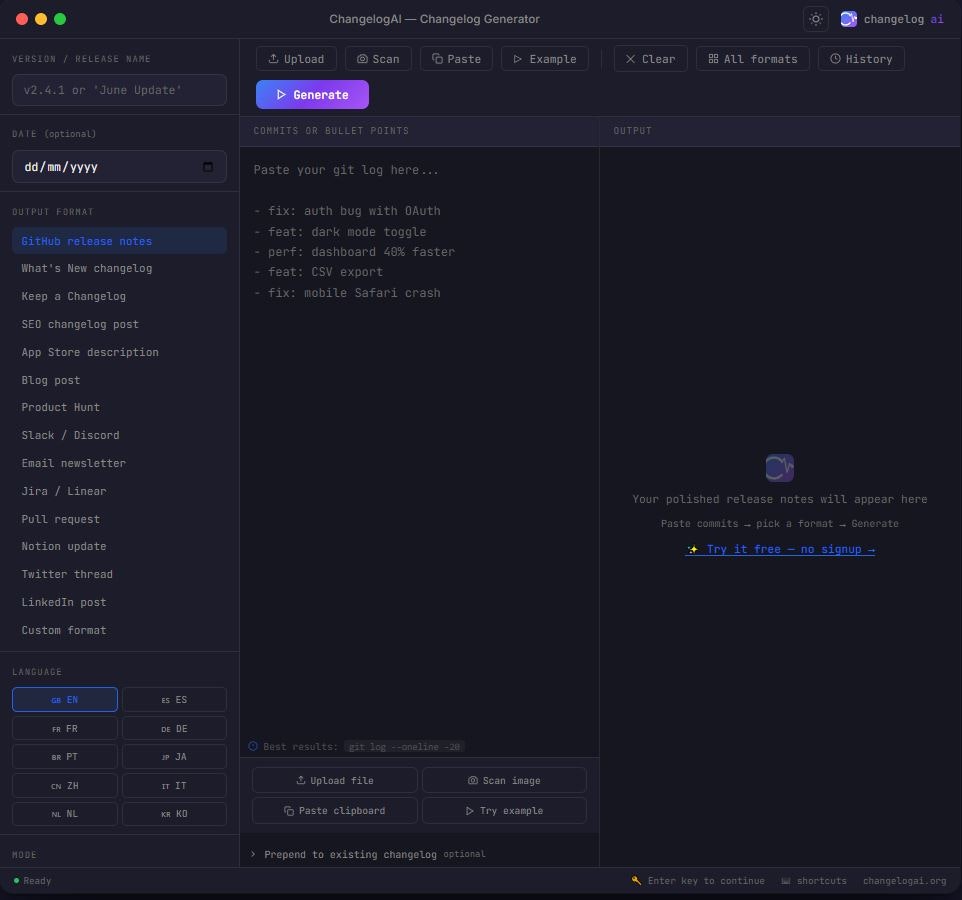The width and height of the screenshot is (962, 900).
Task: Choose ES Spanish language
Action: 174,699
